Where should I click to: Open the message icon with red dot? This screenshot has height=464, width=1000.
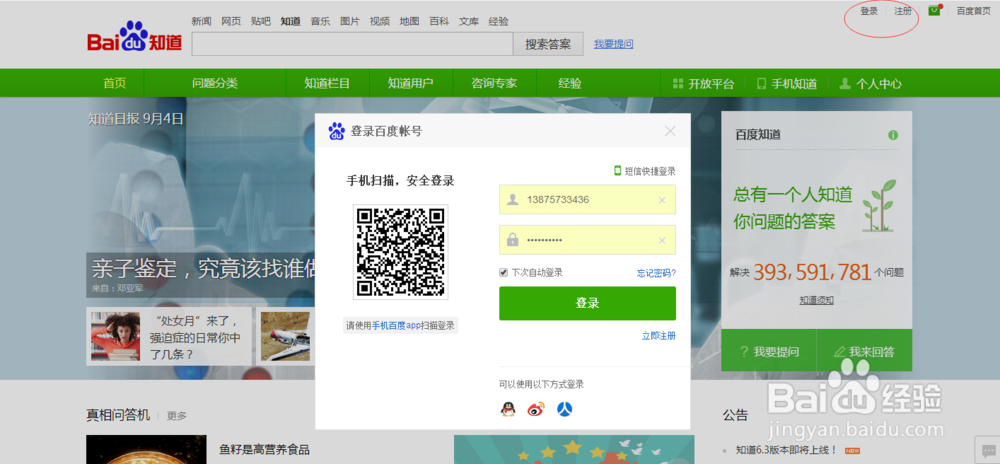point(935,10)
